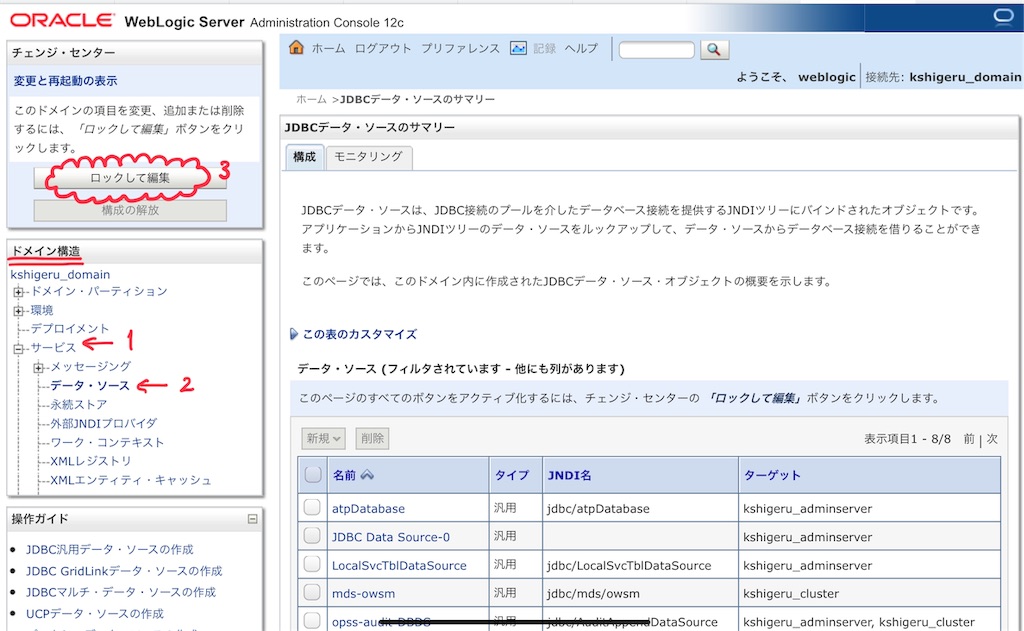Check the select-all checkbox in the table header
The width and height of the screenshot is (1024, 631).
(x=313, y=474)
